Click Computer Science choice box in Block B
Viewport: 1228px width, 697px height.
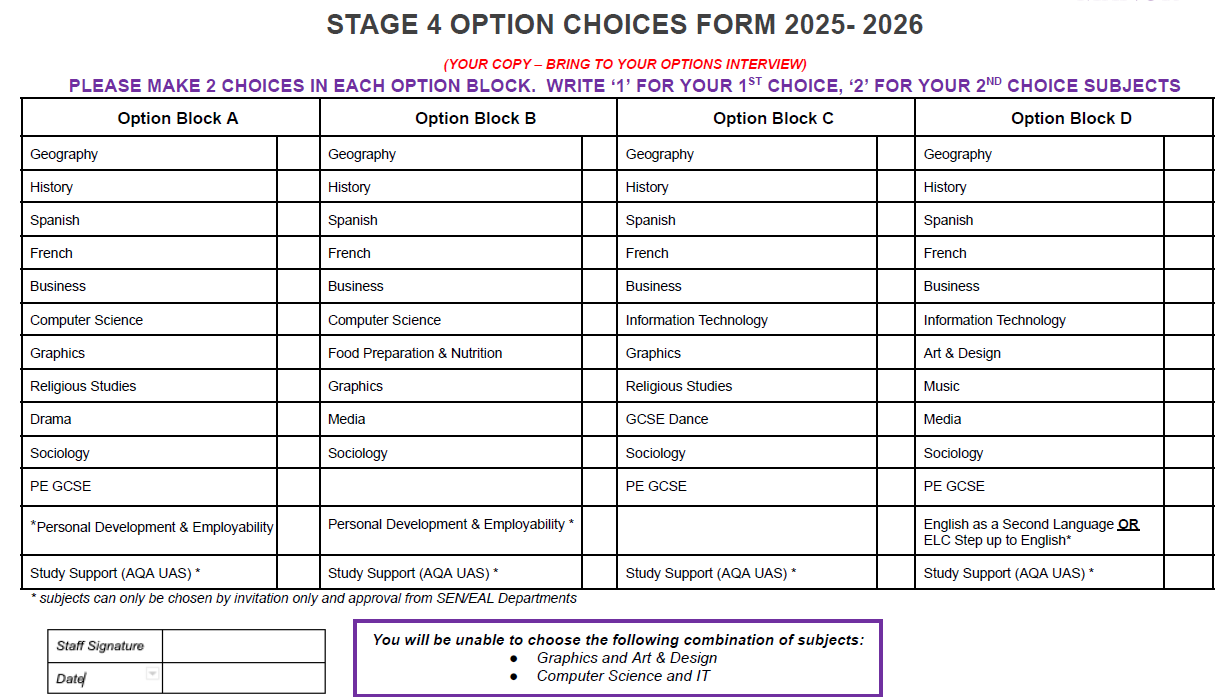point(599,320)
